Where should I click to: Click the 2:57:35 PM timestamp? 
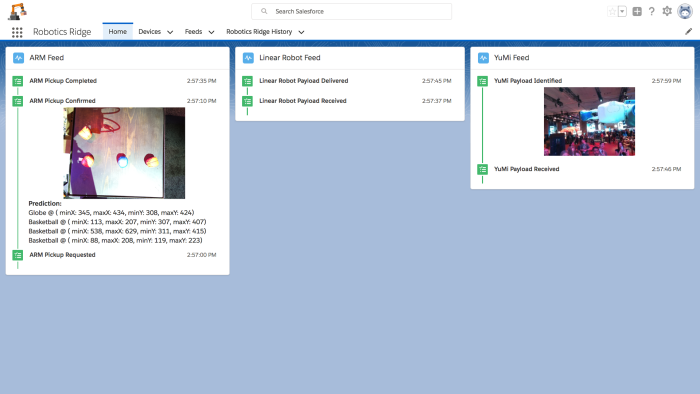(x=201, y=81)
